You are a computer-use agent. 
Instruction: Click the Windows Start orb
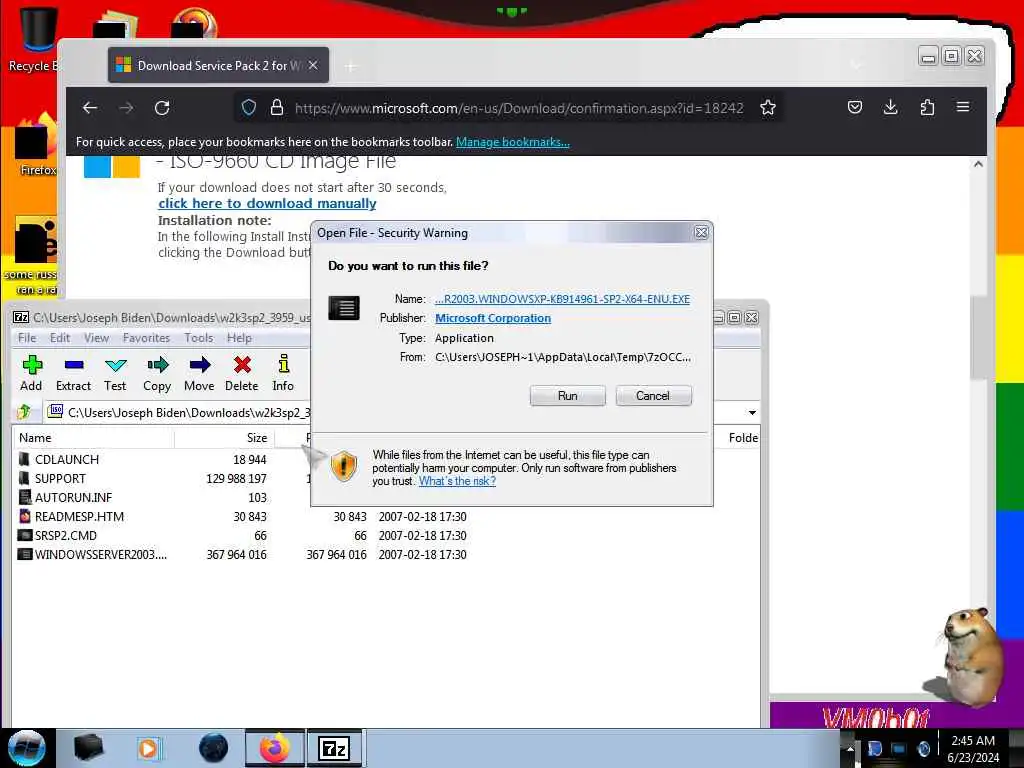27,748
